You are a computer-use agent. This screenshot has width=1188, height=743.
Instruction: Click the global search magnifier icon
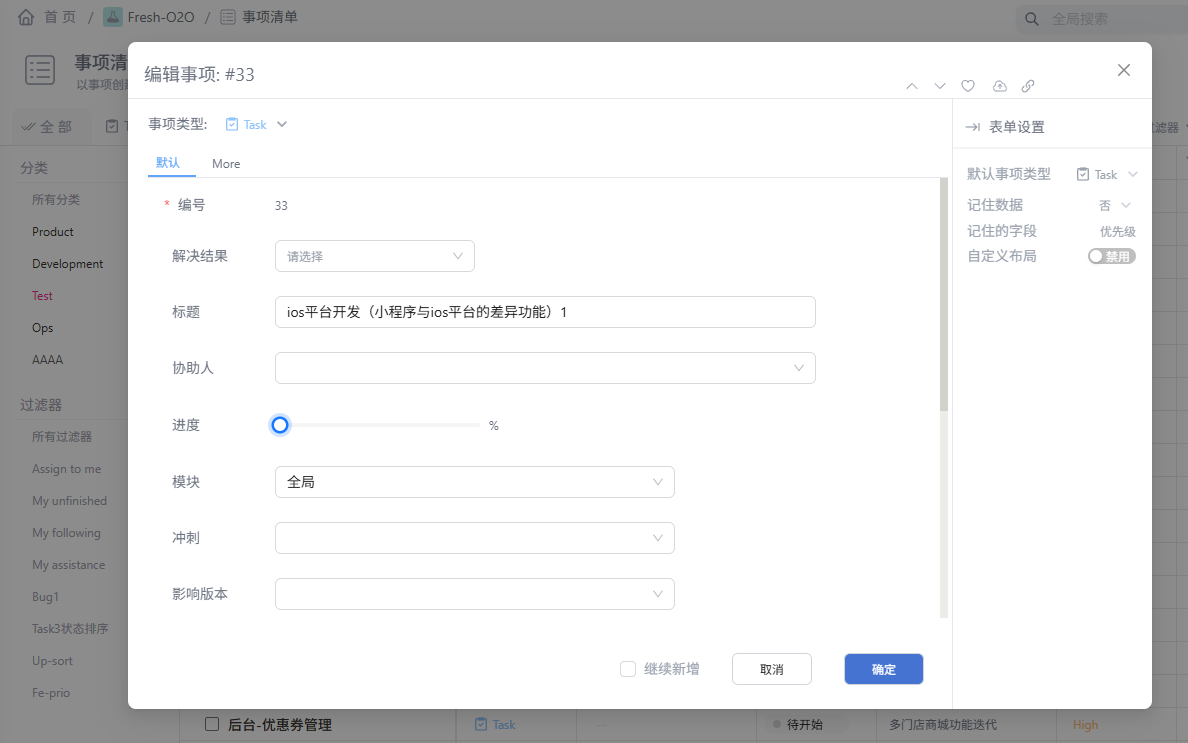pyautogui.click(x=1031, y=19)
